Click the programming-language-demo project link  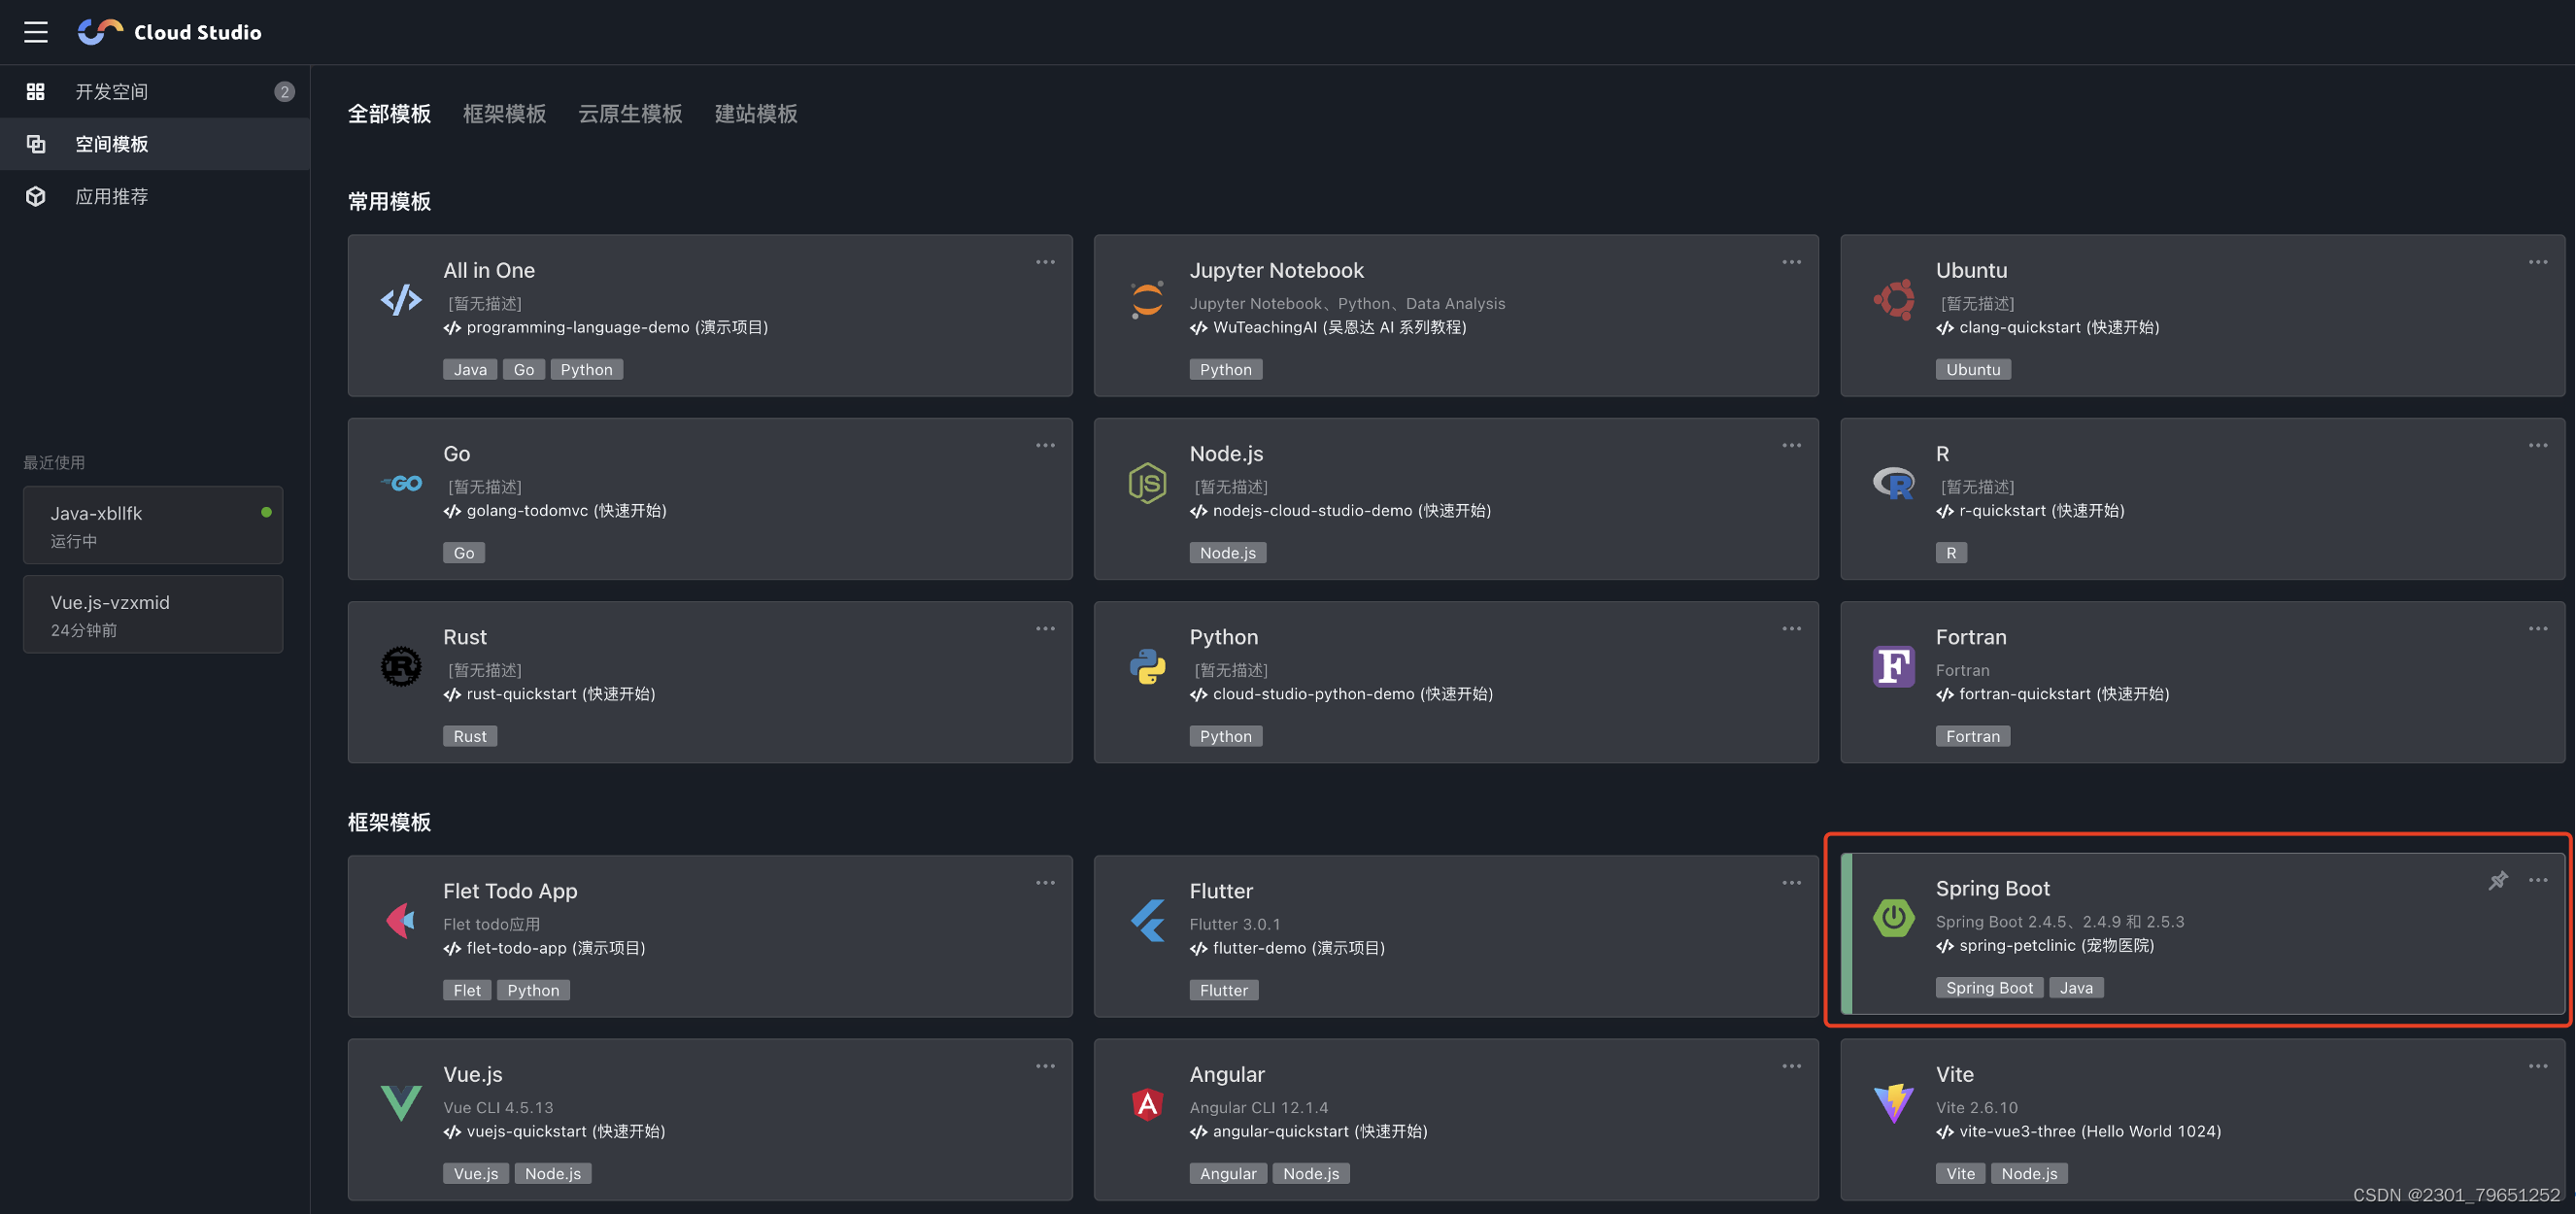click(606, 327)
